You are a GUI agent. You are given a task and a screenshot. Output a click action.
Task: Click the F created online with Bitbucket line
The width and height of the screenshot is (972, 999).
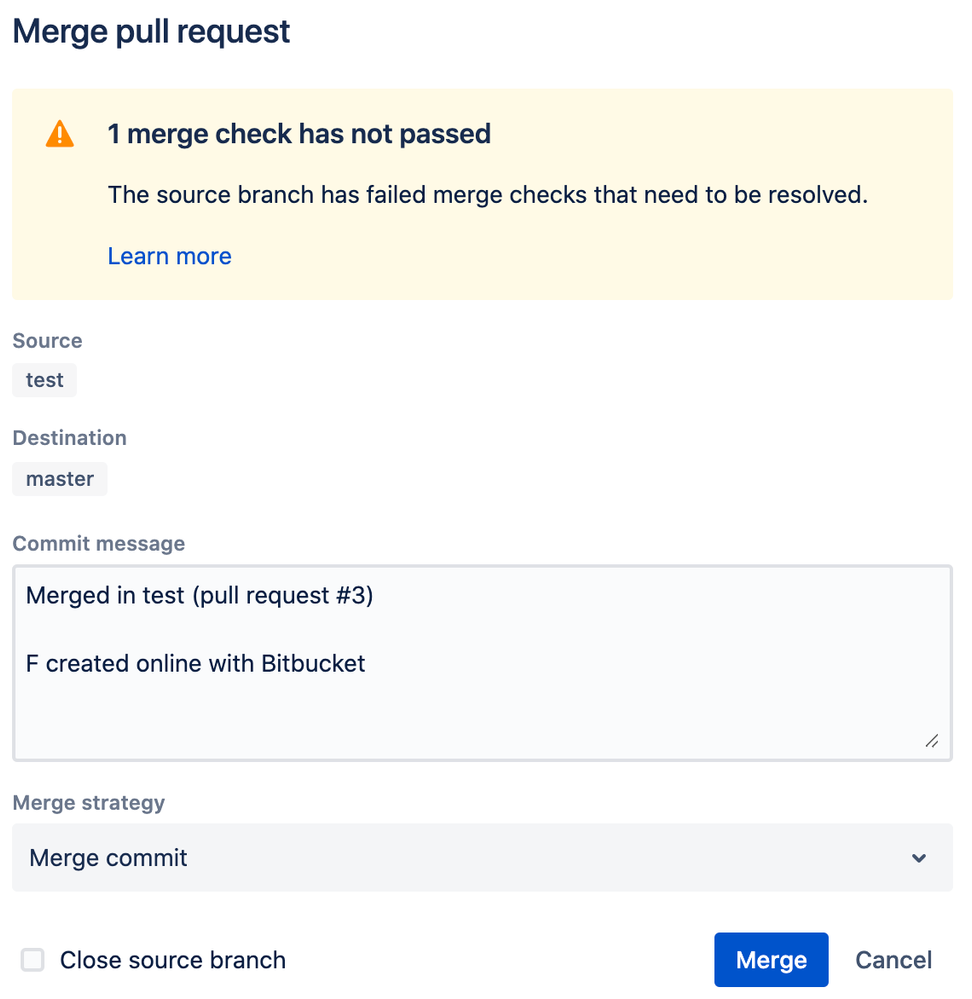[x=196, y=663]
